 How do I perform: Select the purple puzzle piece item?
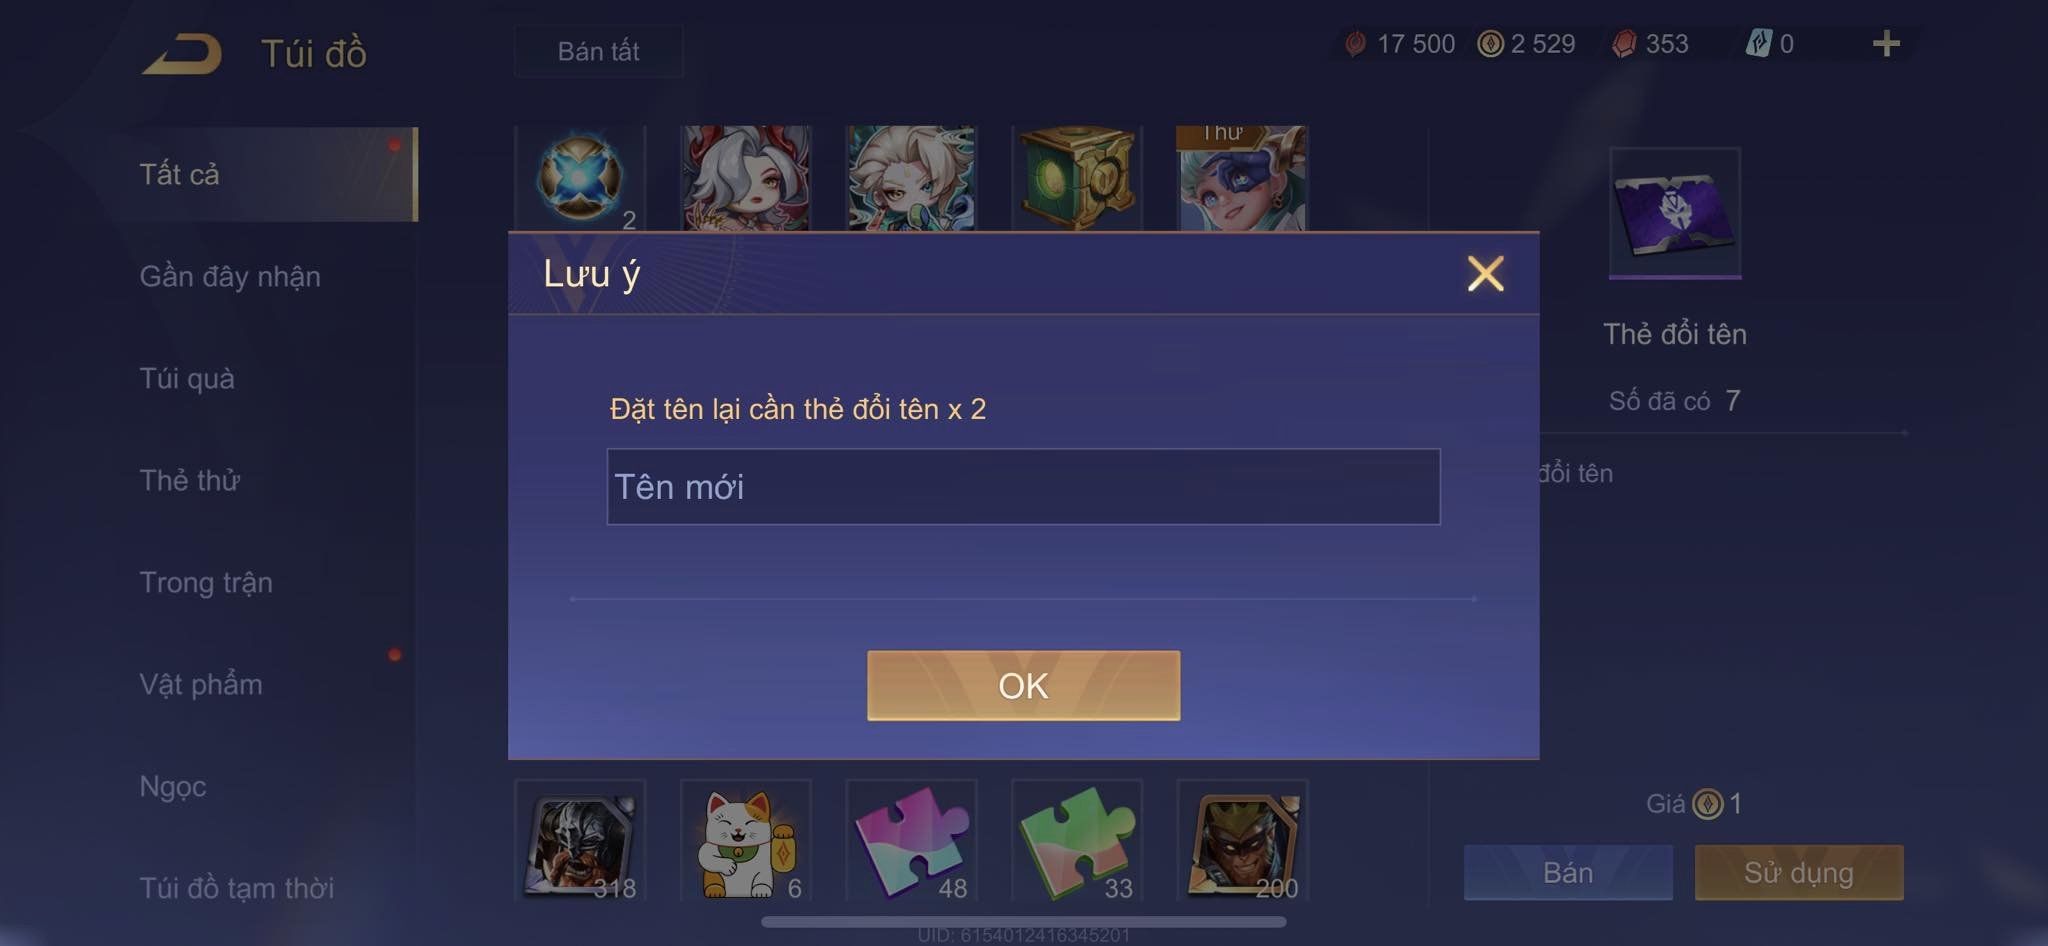point(911,842)
